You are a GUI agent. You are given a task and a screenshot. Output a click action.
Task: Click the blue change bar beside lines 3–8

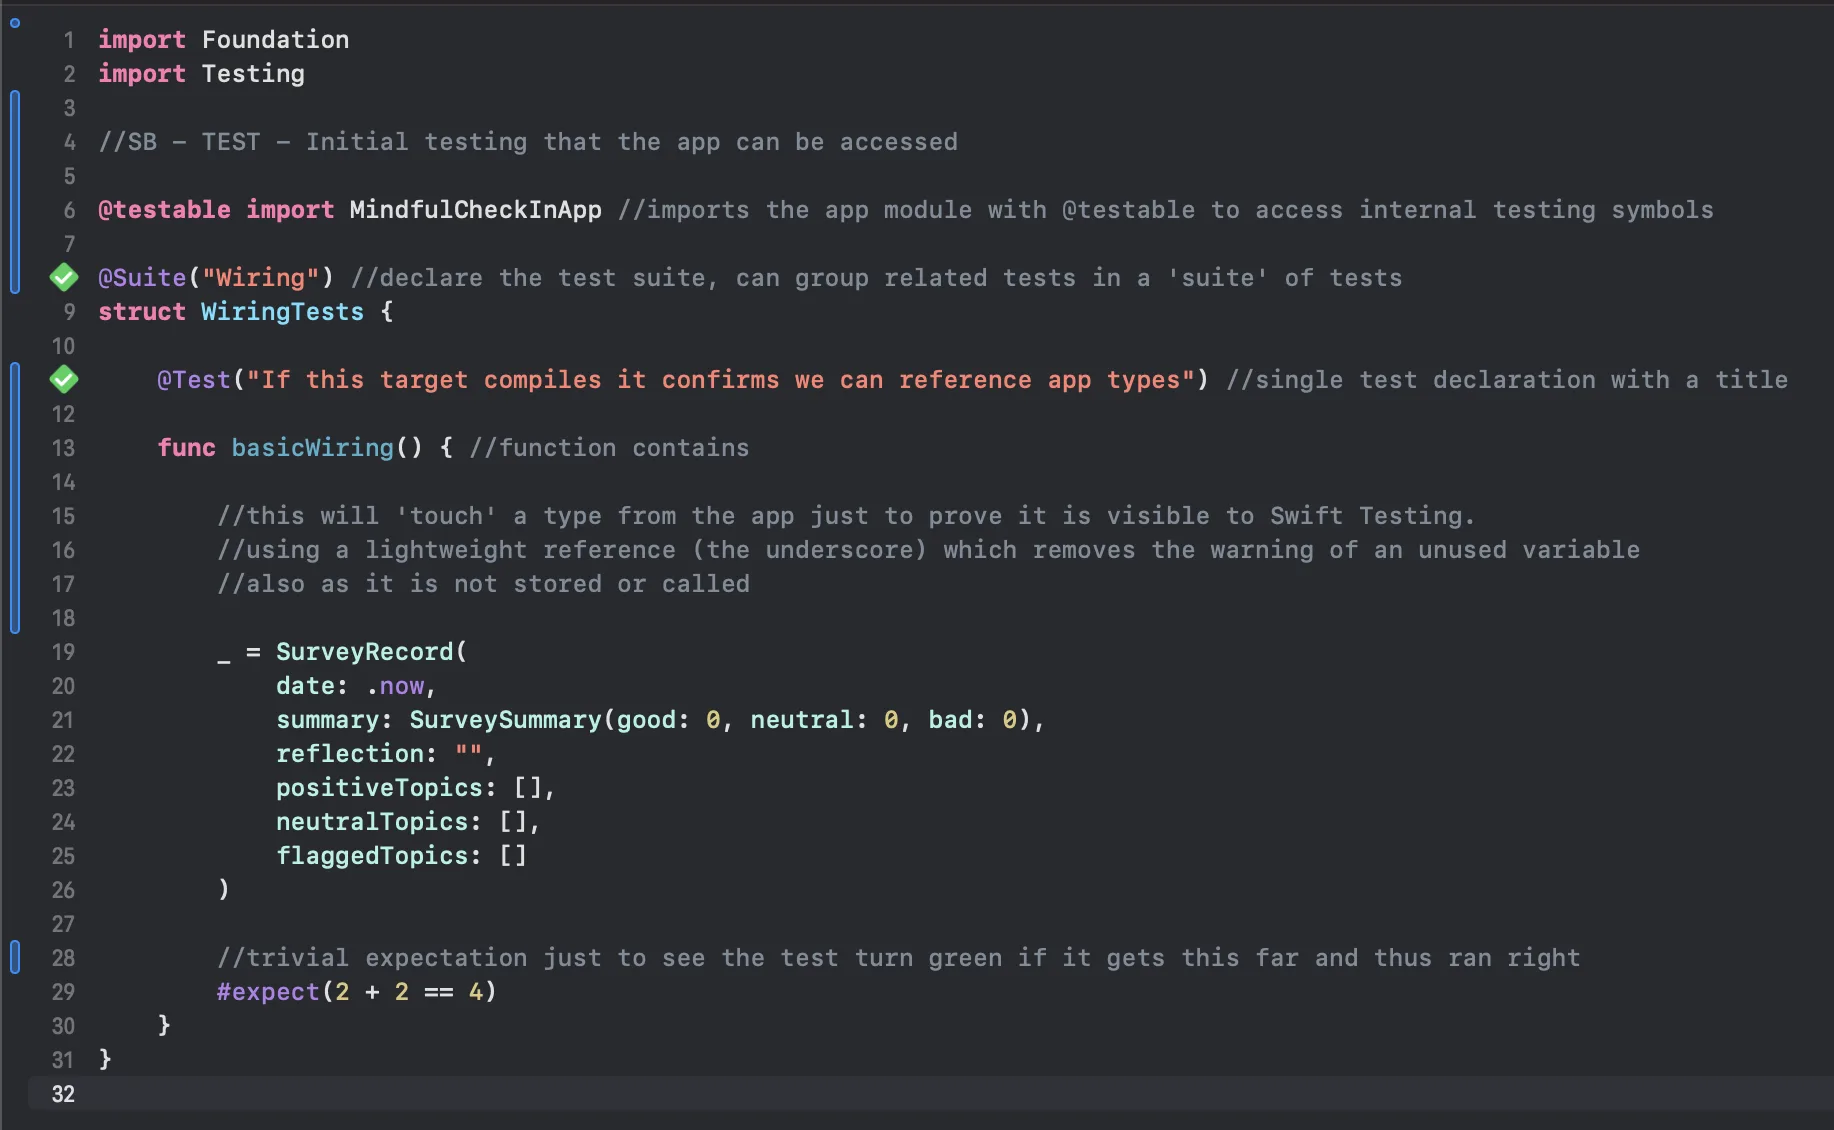tap(15, 192)
